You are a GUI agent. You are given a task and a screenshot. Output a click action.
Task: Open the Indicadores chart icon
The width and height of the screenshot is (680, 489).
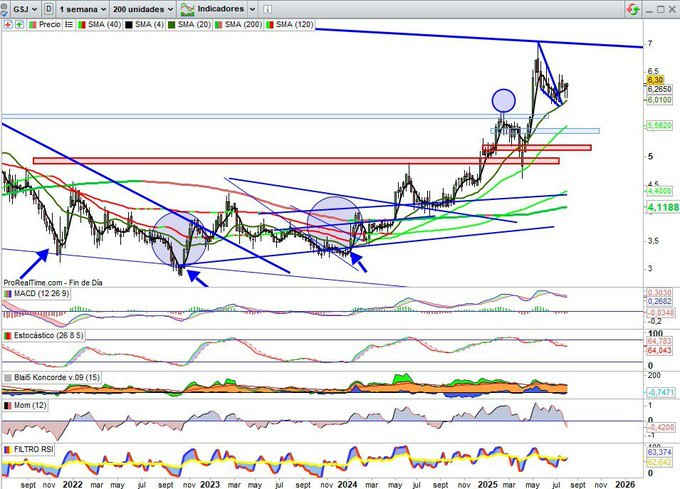[x=187, y=9]
